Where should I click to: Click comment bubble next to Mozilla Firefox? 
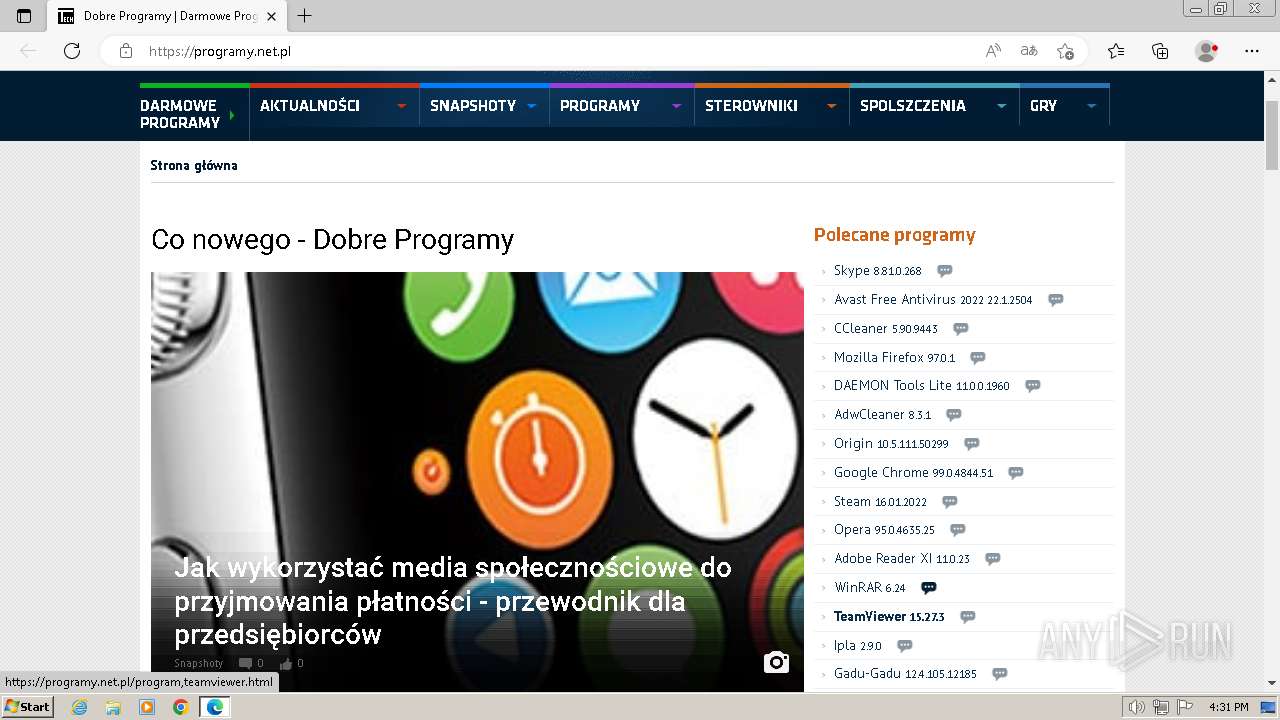point(978,358)
